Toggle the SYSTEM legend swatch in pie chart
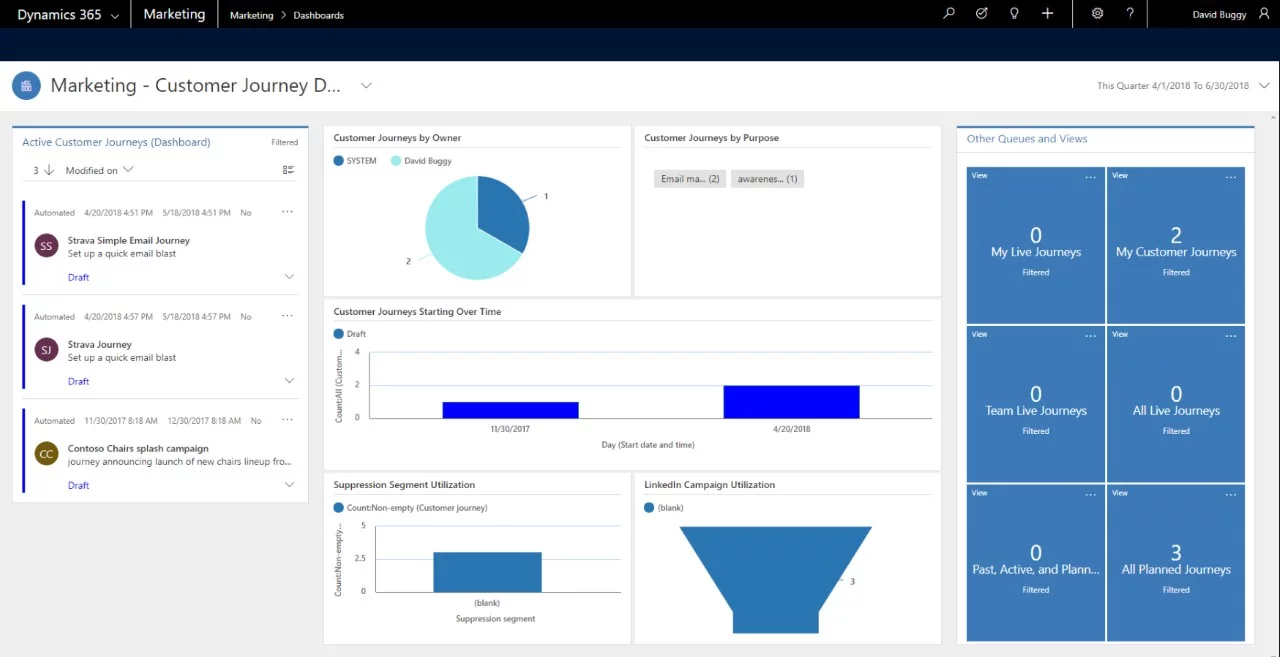Image resolution: width=1280 pixels, height=657 pixels. 338,160
